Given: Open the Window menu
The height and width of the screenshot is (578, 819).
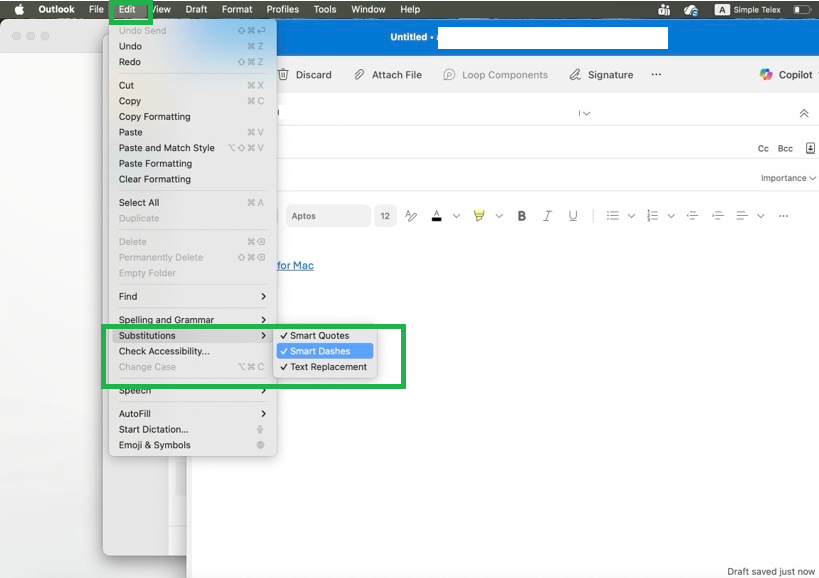Looking at the screenshot, I should point(368,9).
